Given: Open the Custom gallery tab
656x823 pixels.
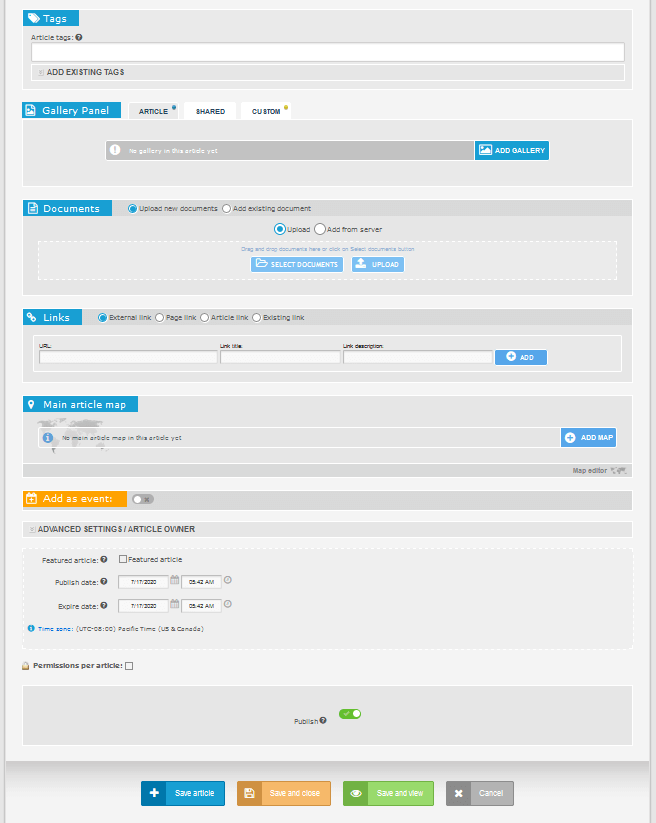Looking at the screenshot, I should pos(266,111).
